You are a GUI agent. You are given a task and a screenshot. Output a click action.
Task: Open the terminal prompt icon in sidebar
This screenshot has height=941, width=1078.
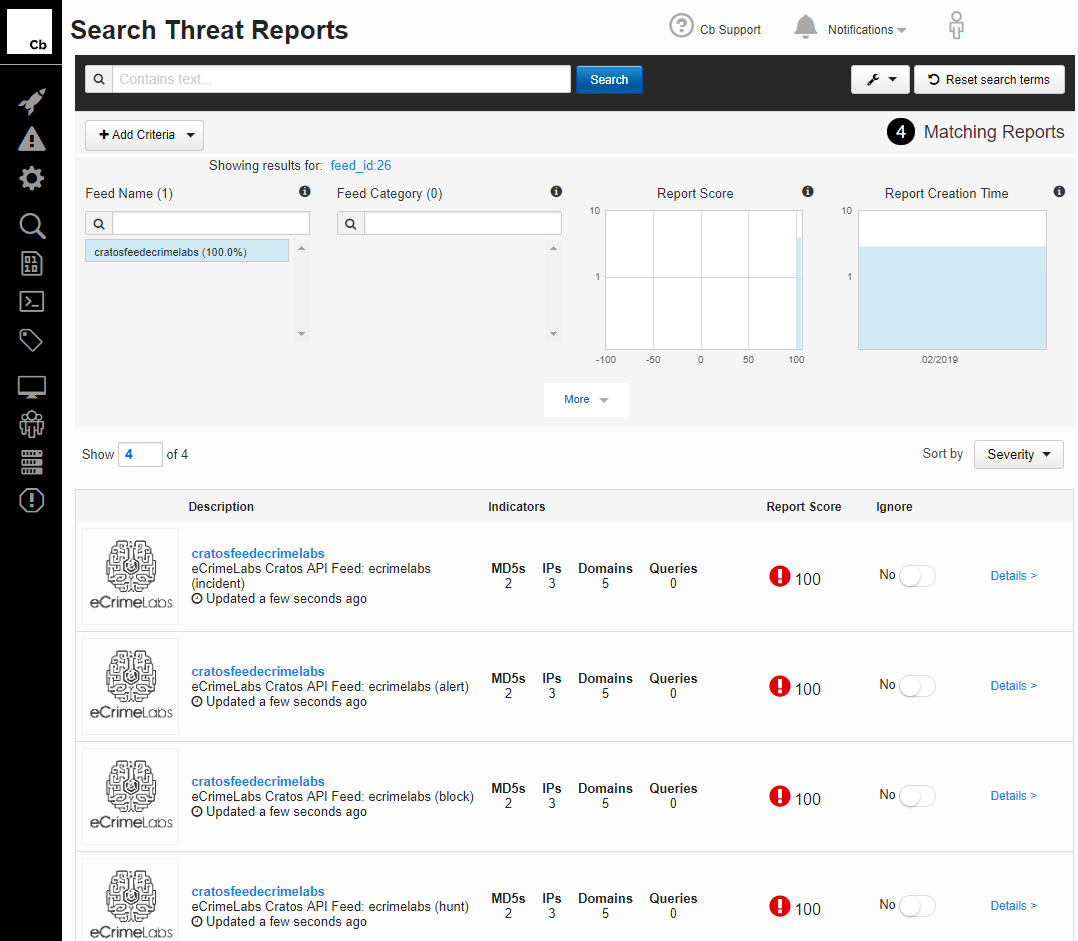[x=32, y=302]
